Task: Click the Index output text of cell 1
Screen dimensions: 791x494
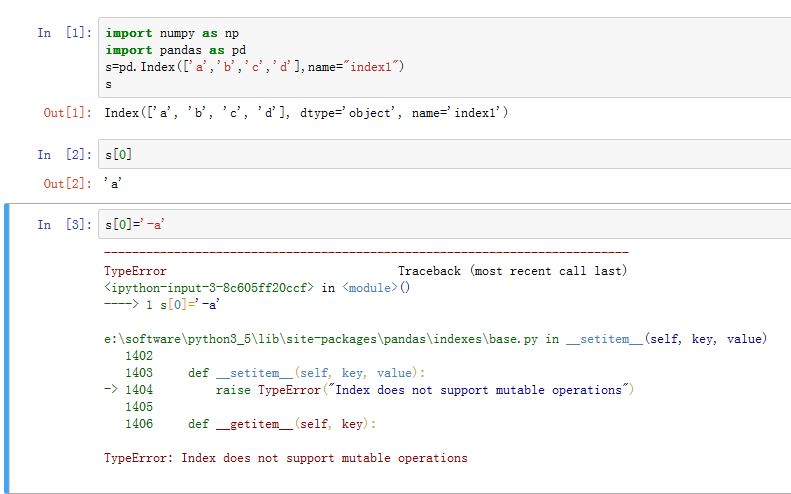Action: pos(306,112)
